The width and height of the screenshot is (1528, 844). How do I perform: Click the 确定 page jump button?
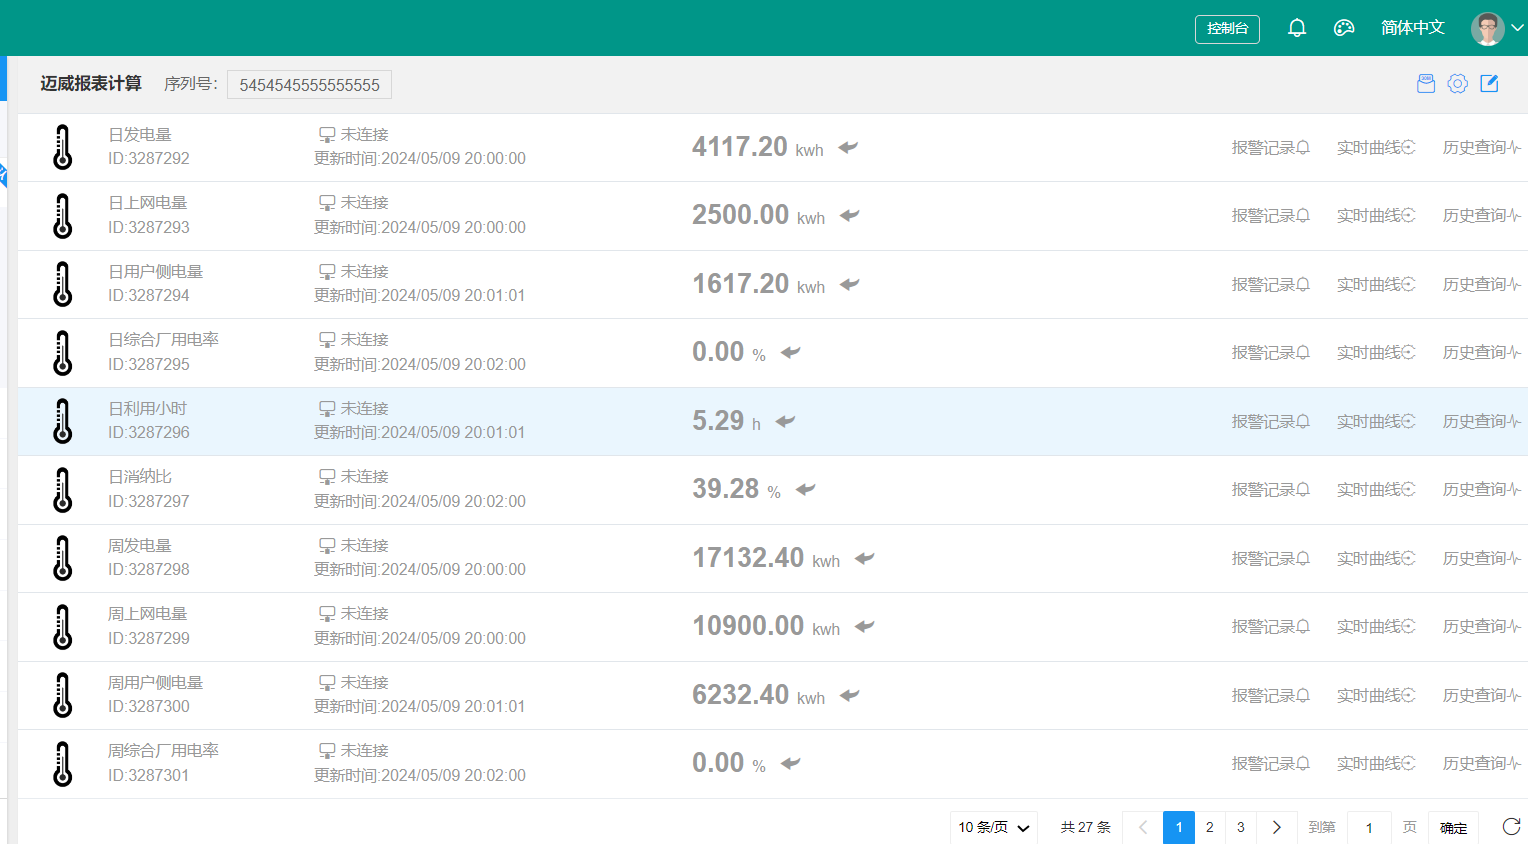click(1453, 827)
